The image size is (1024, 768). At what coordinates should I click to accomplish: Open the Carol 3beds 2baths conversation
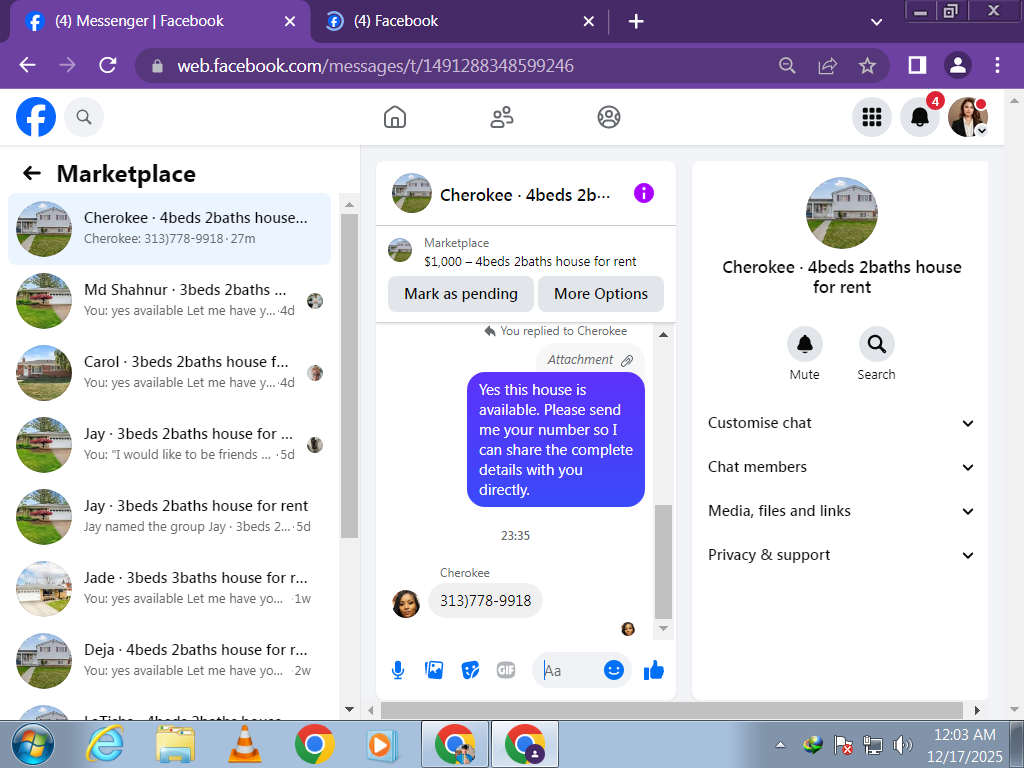pos(169,372)
